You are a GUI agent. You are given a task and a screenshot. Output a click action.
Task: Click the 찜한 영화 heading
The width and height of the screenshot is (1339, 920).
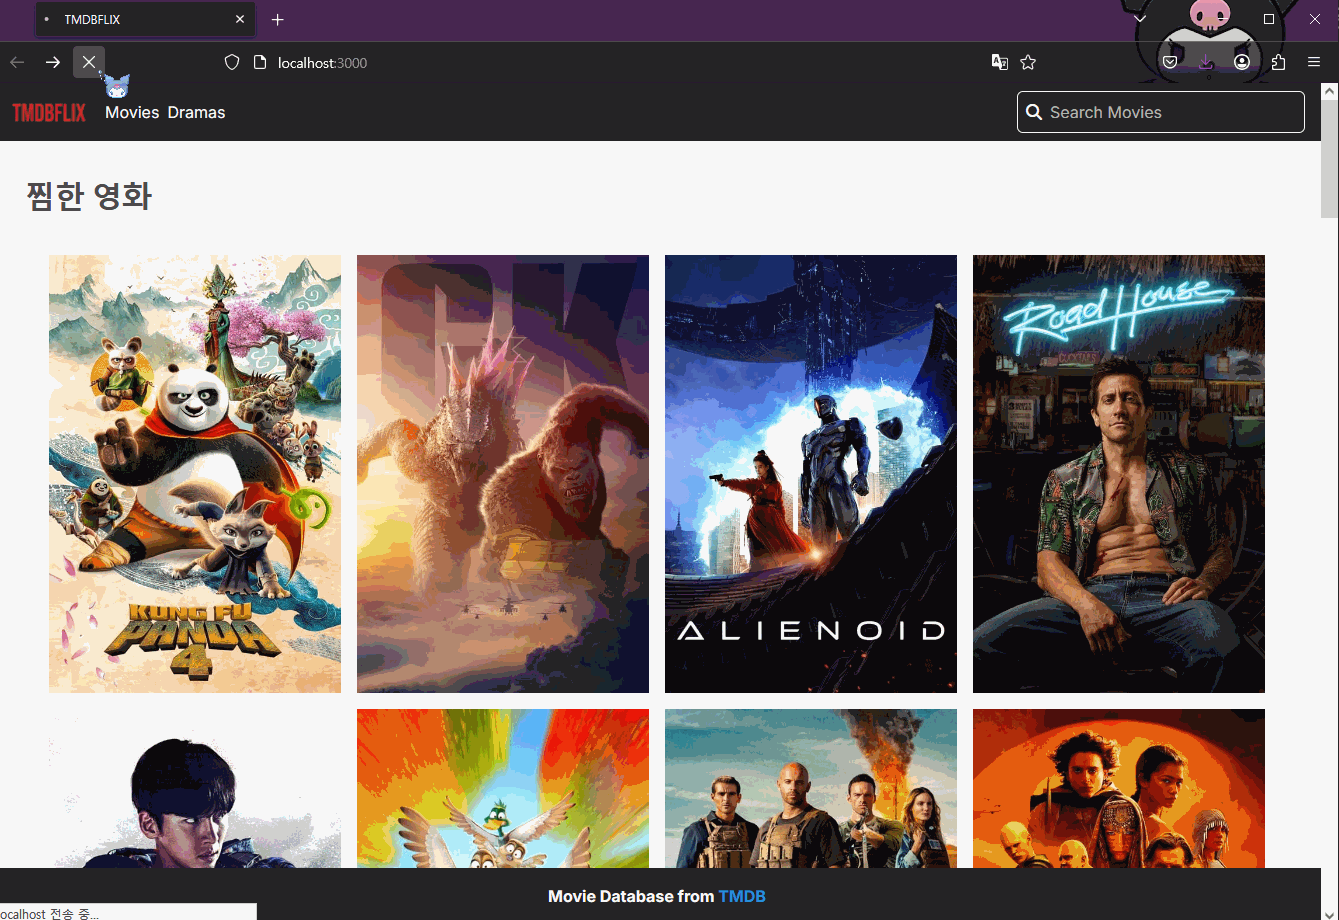89,196
